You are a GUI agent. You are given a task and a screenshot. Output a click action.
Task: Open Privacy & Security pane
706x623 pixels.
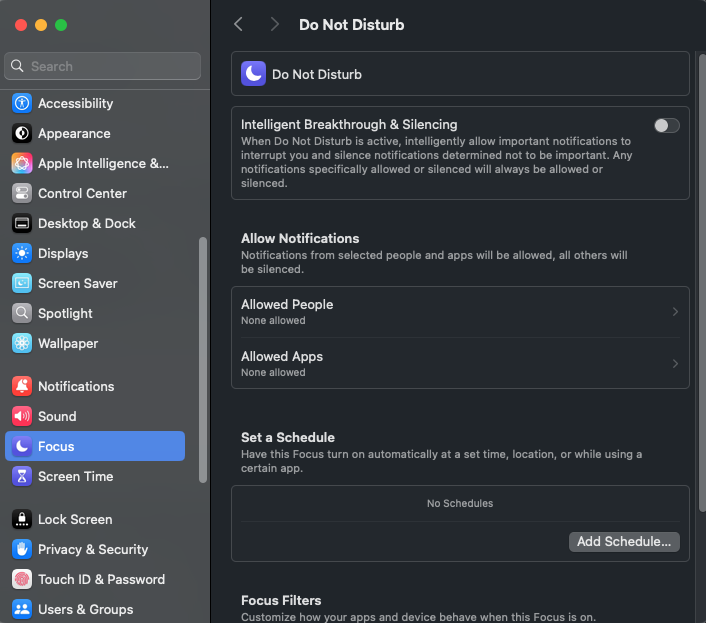tap(95, 549)
